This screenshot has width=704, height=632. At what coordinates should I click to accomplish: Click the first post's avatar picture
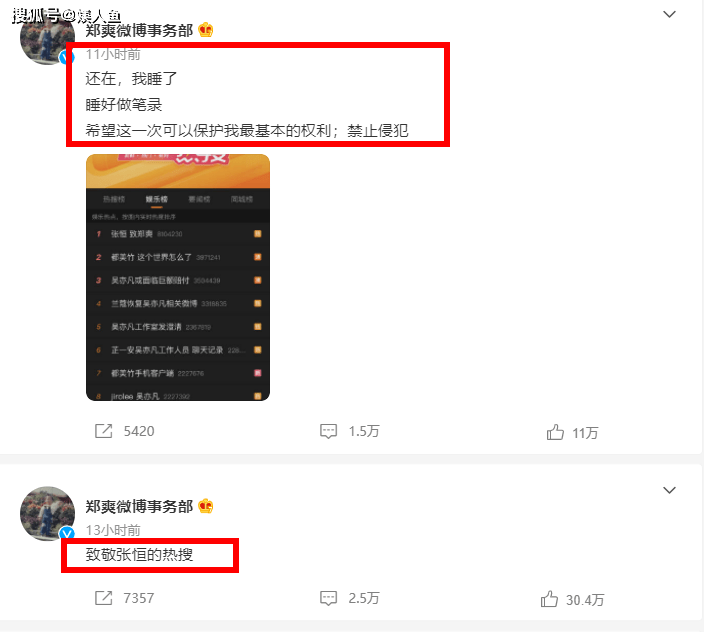pos(47,38)
